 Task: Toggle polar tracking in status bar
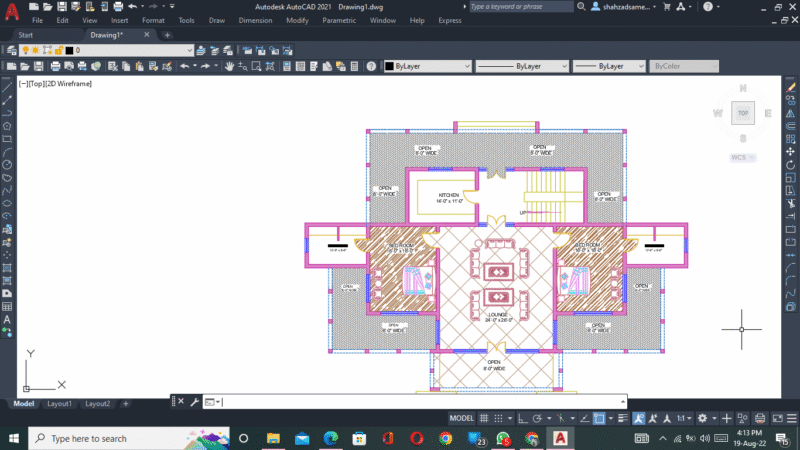pos(537,418)
